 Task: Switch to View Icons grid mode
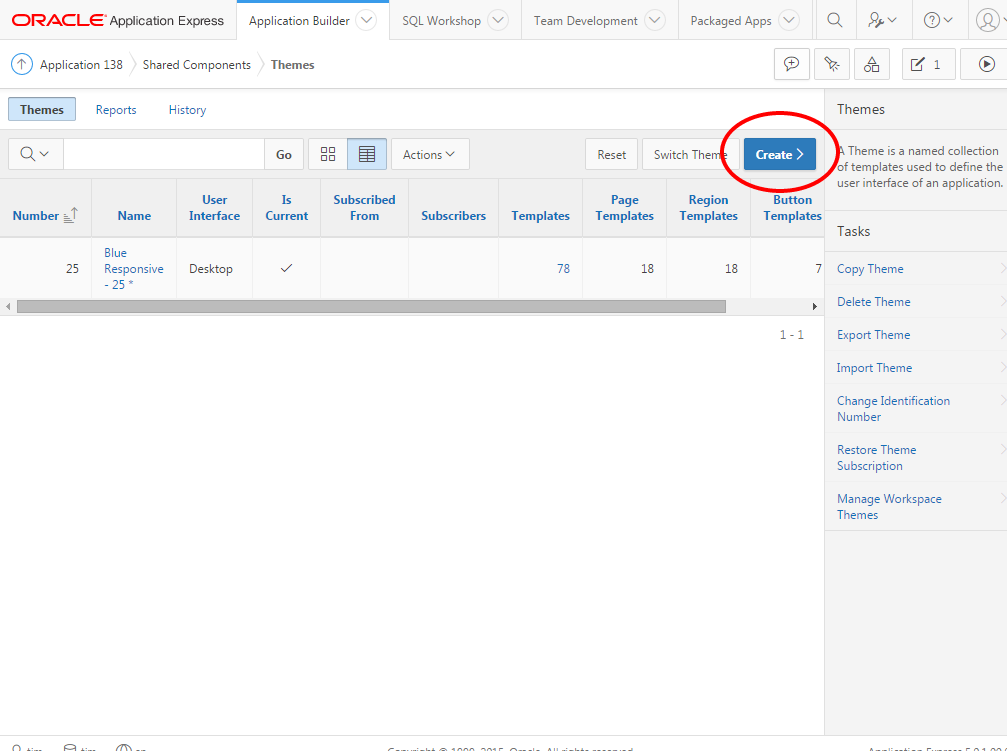point(328,154)
